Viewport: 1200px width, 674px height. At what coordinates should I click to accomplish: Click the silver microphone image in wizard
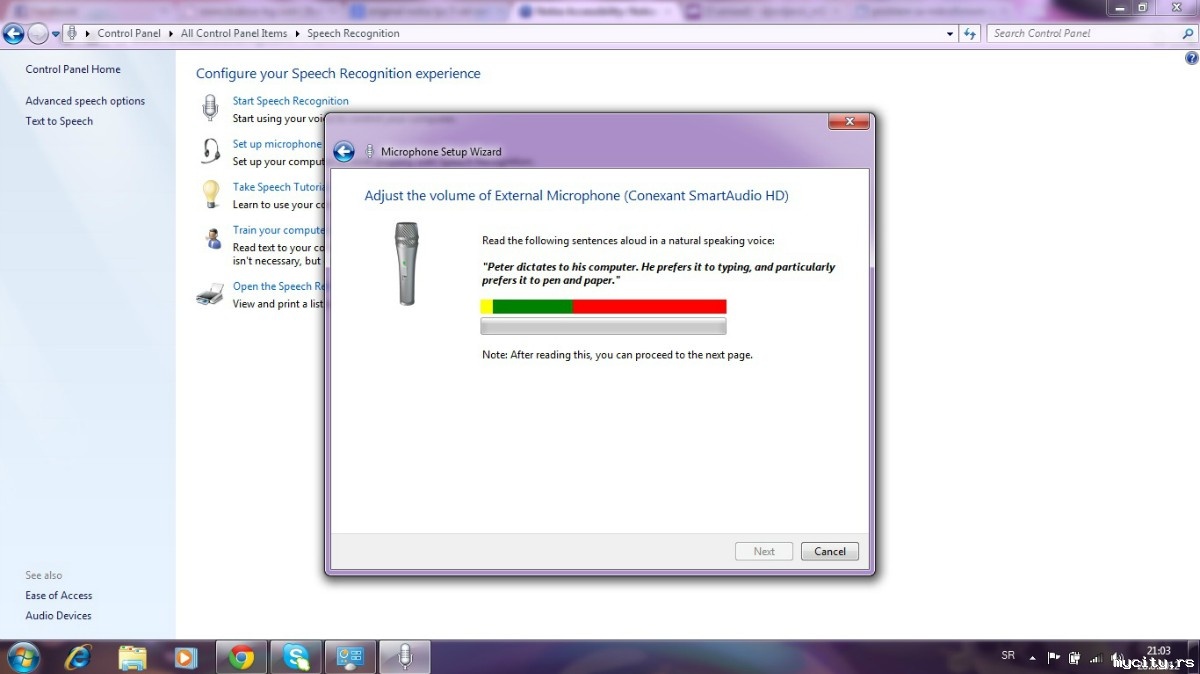406,263
